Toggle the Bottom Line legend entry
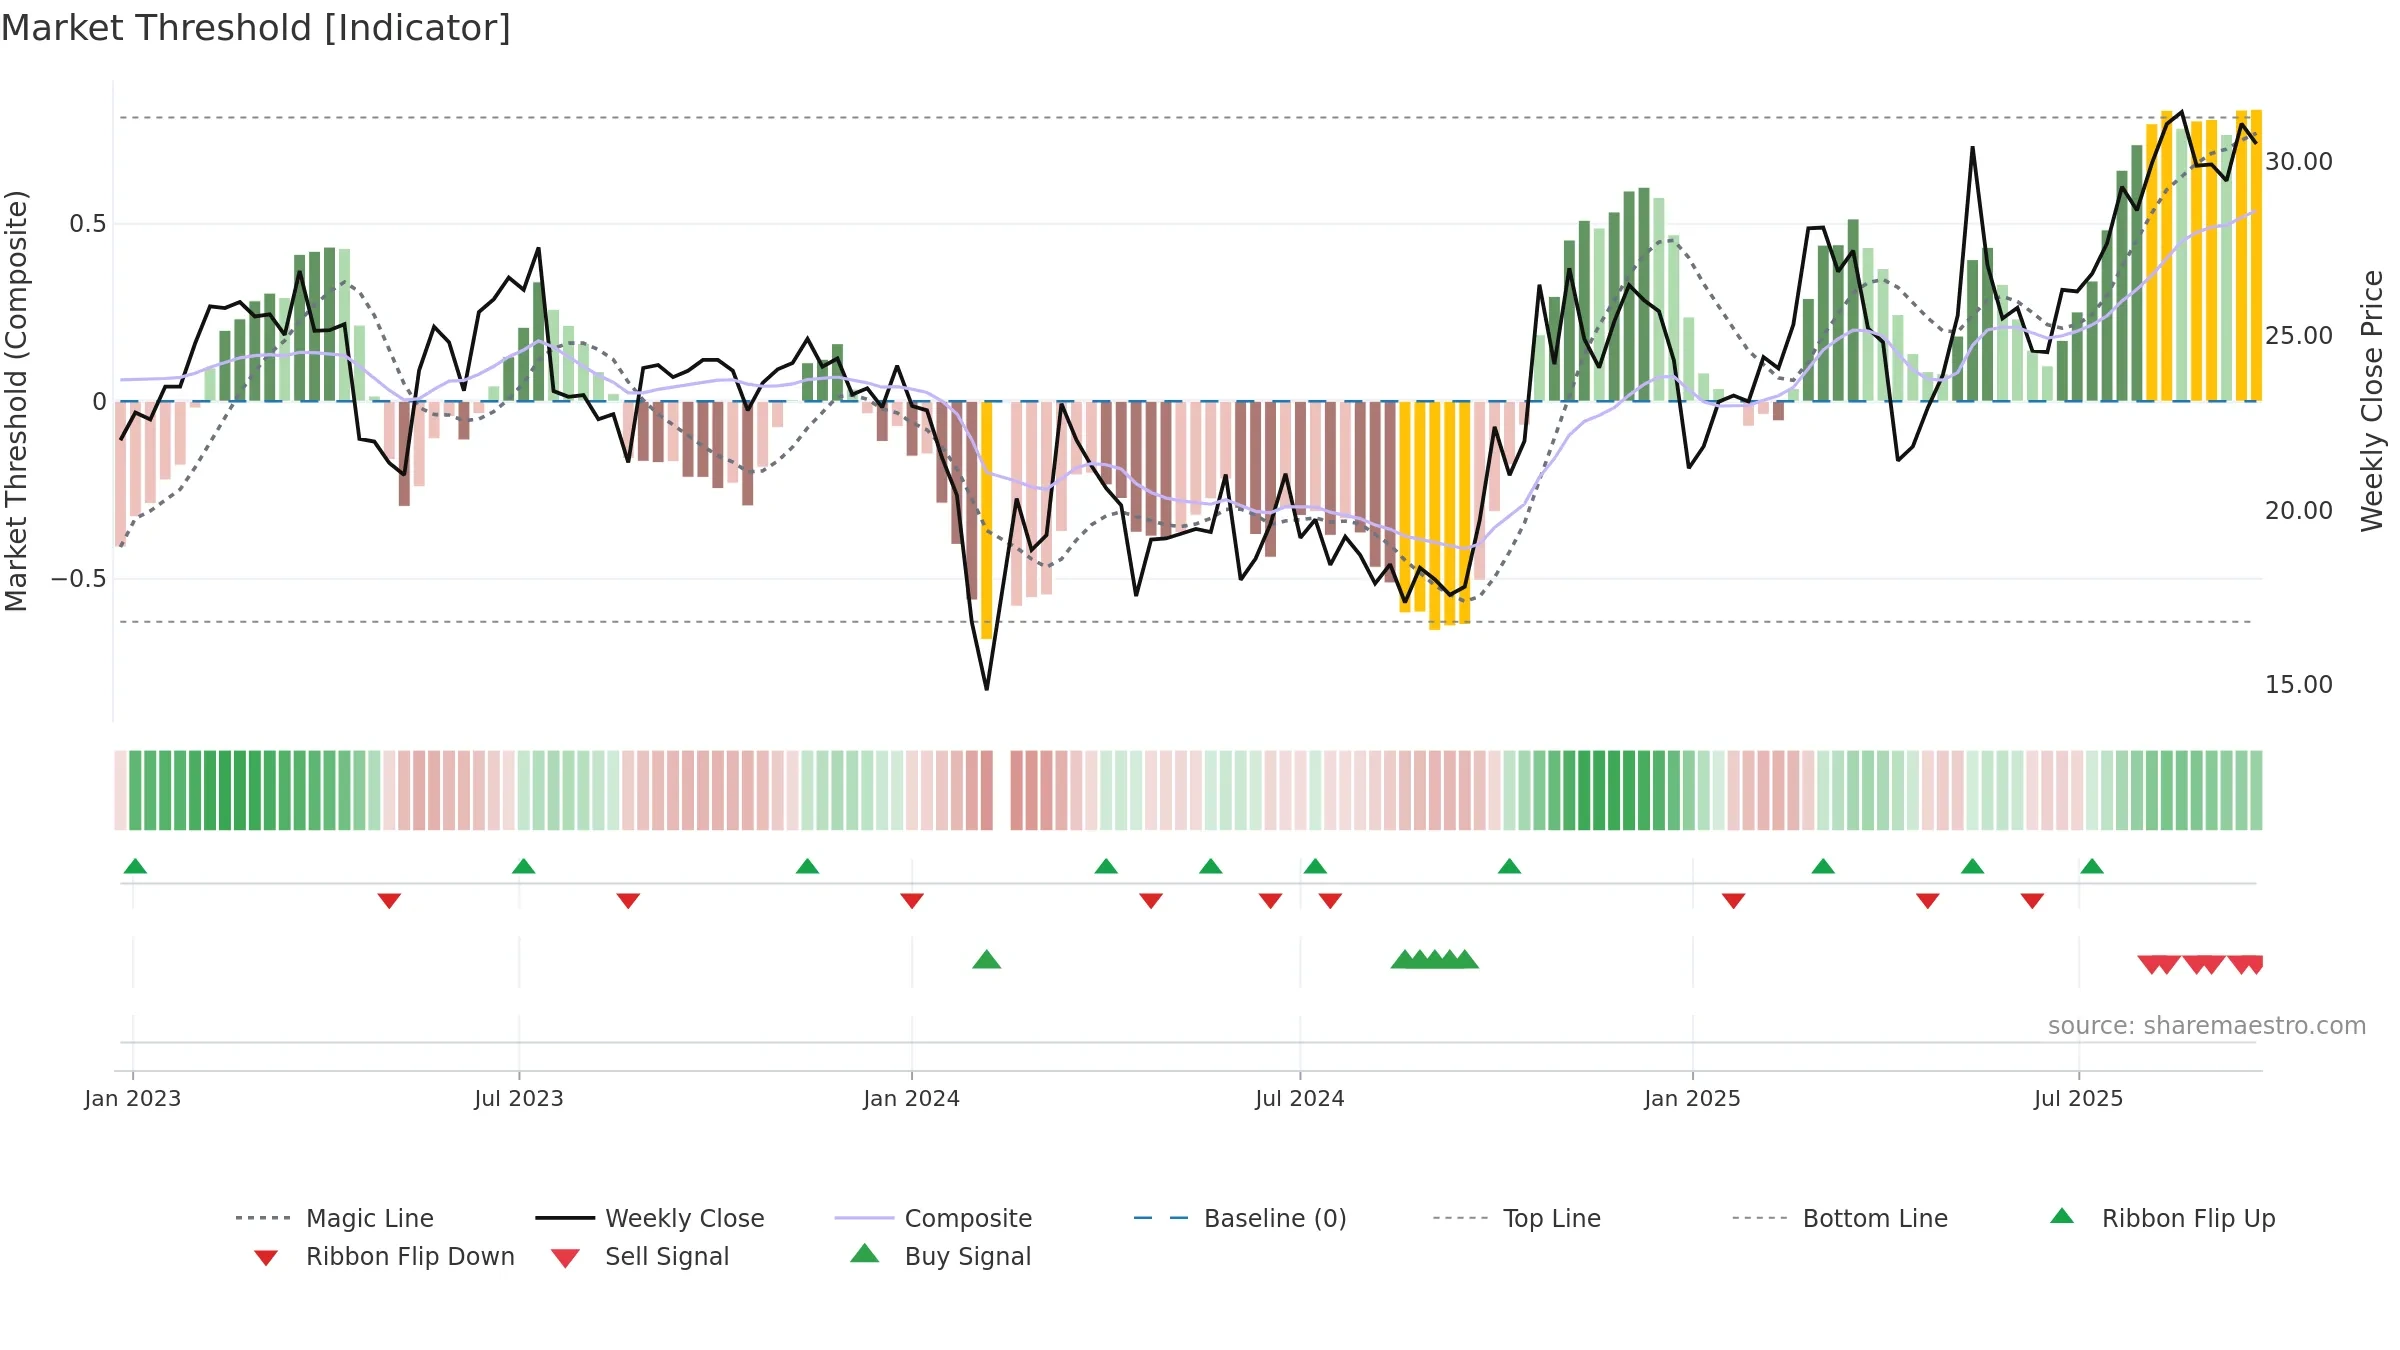 [x=1840, y=1218]
